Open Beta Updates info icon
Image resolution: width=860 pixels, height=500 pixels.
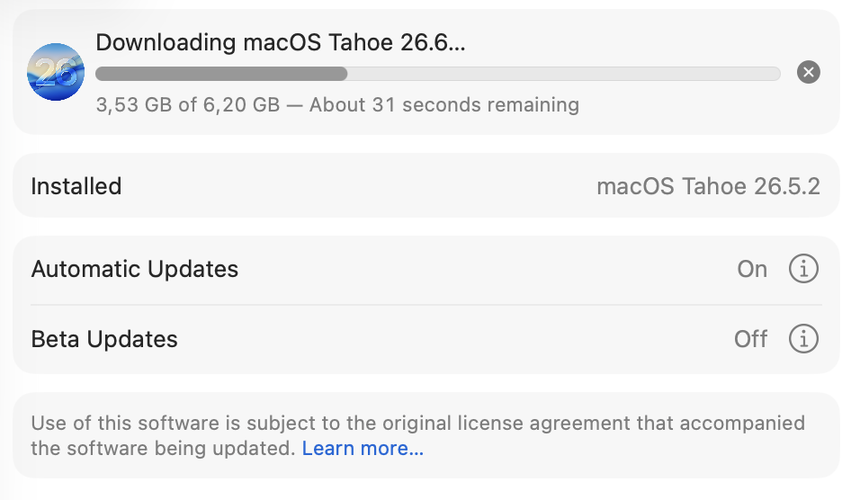click(804, 339)
